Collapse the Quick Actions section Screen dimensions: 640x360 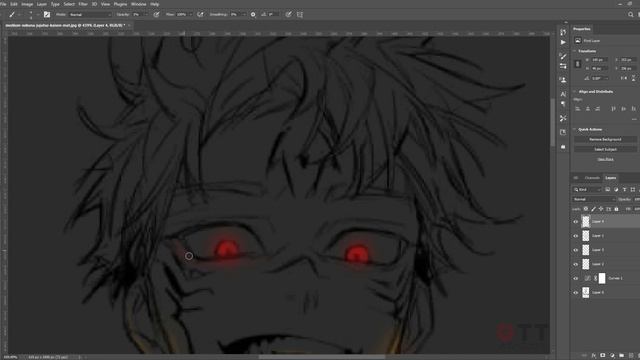(575, 129)
